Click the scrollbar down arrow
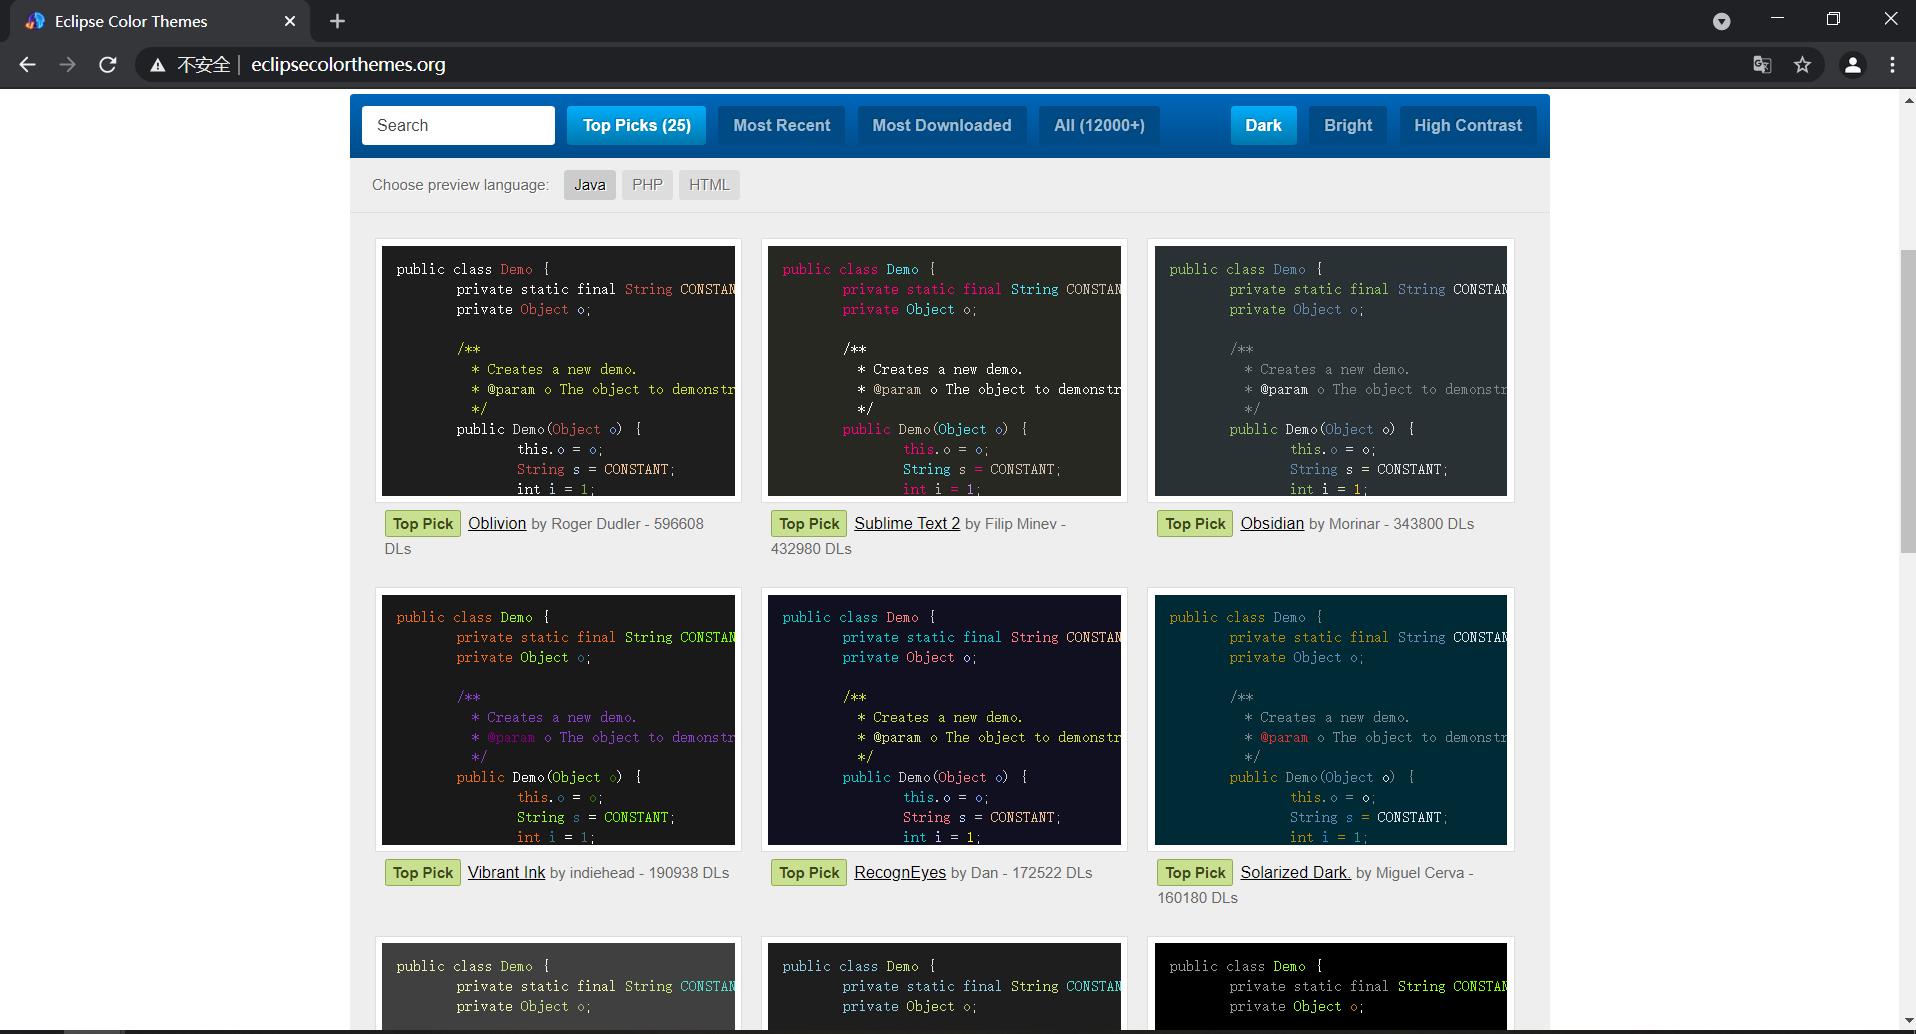The height and width of the screenshot is (1034, 1916). 1907,1021
